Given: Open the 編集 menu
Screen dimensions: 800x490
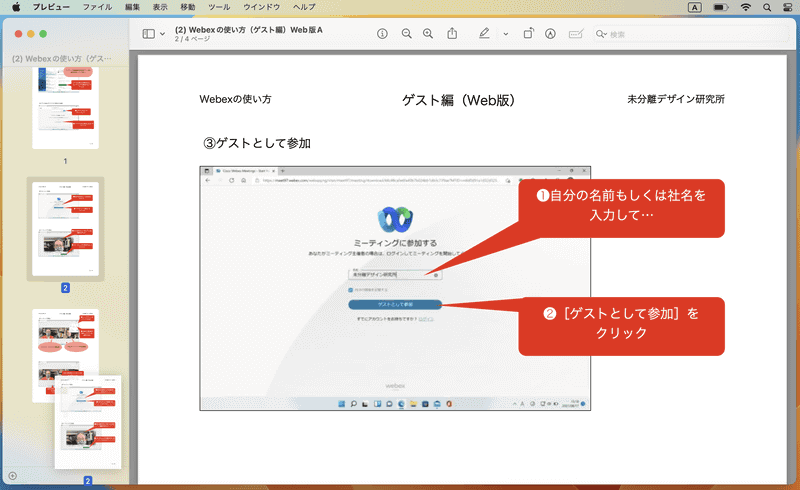Looking at the screenshot, I should 132,7.
